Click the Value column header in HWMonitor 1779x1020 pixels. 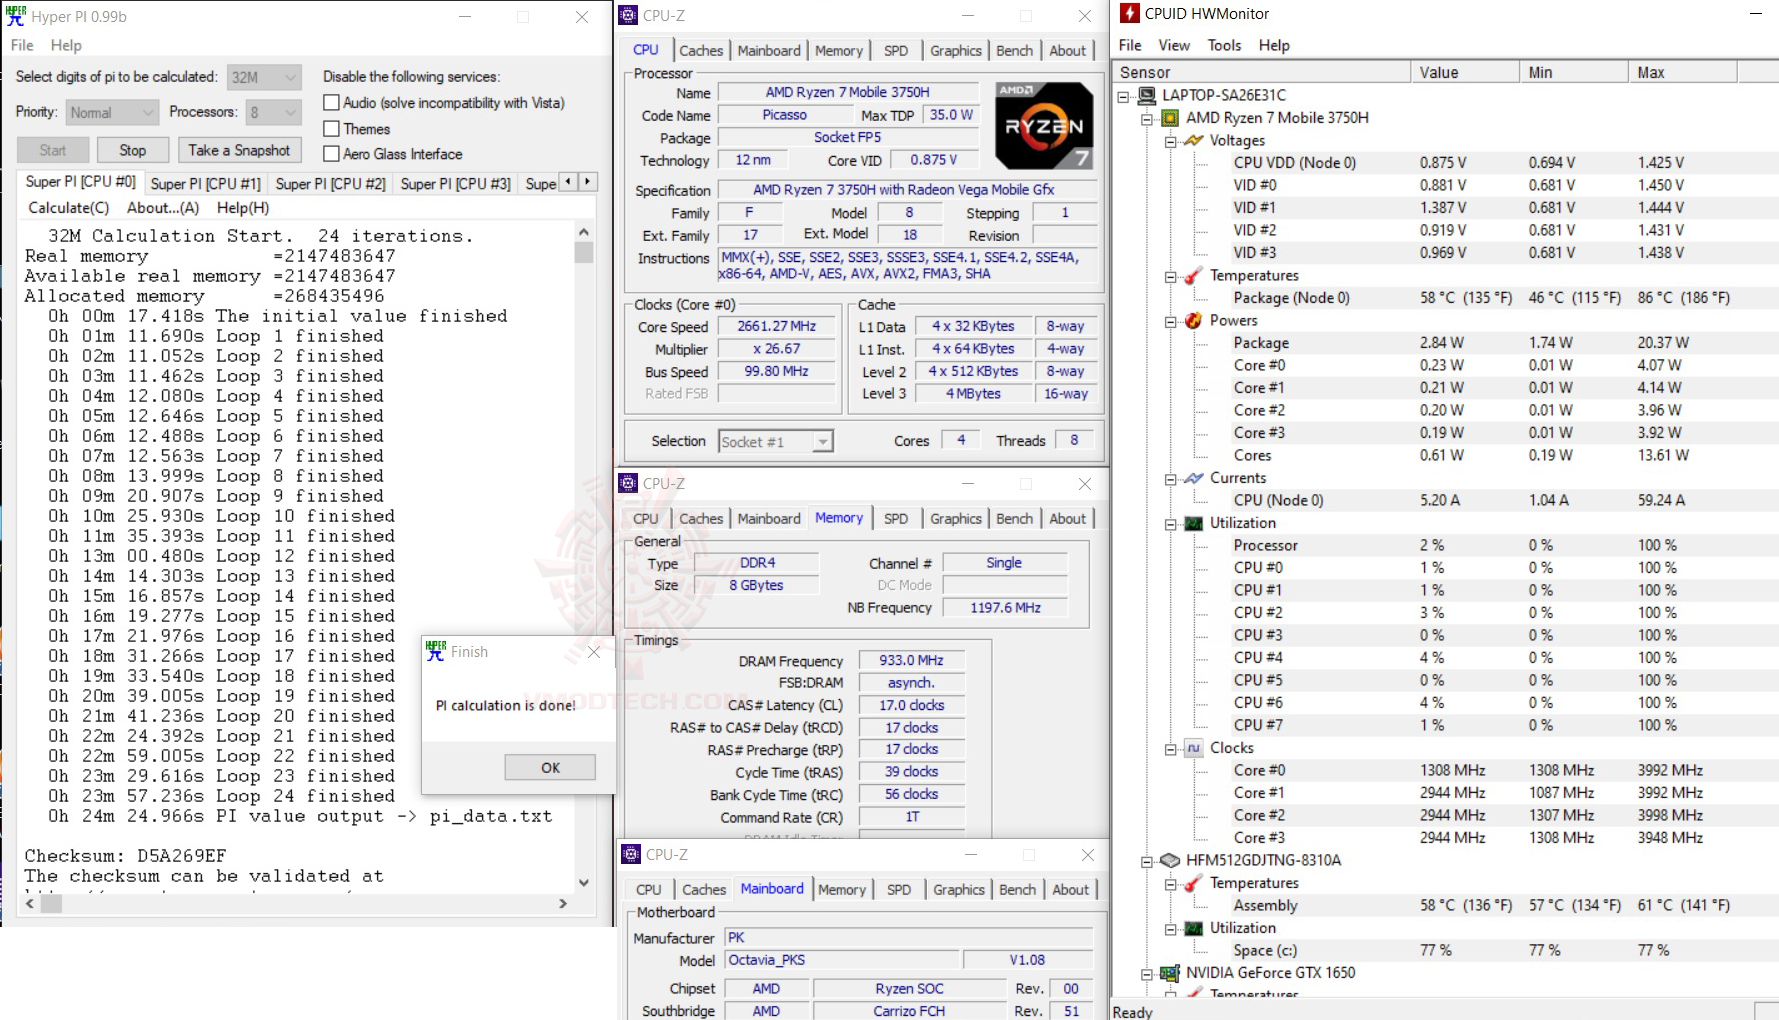[1465, 72]
